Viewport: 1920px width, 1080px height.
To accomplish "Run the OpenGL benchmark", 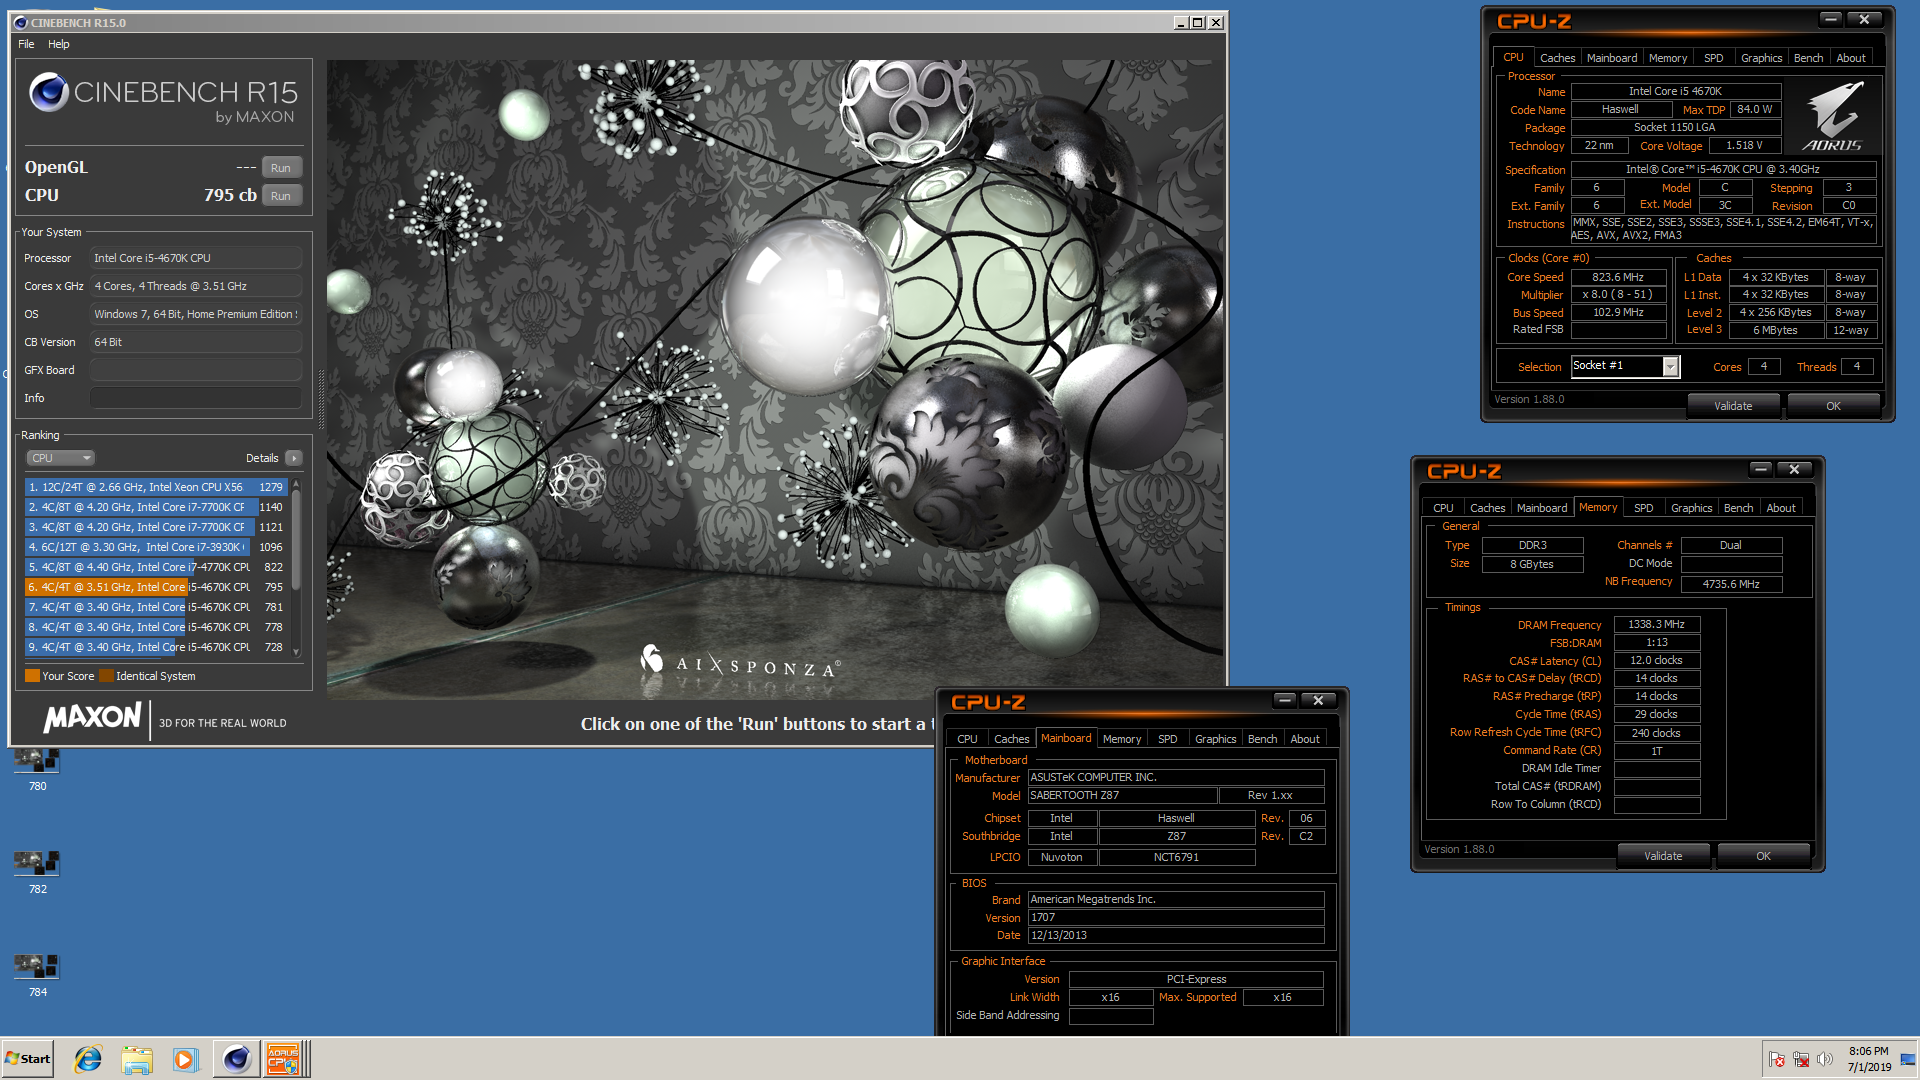I will point(281,168).
